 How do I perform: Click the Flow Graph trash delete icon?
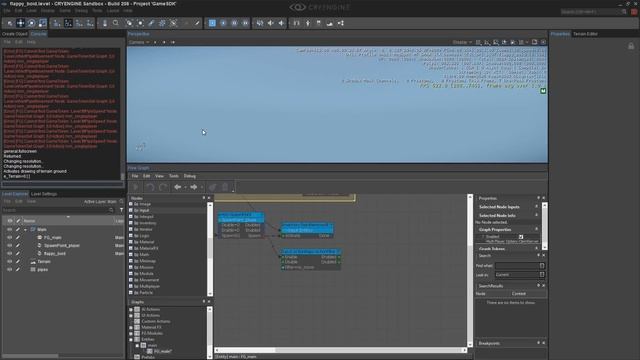pyautogui.click(x=225, y=187)
